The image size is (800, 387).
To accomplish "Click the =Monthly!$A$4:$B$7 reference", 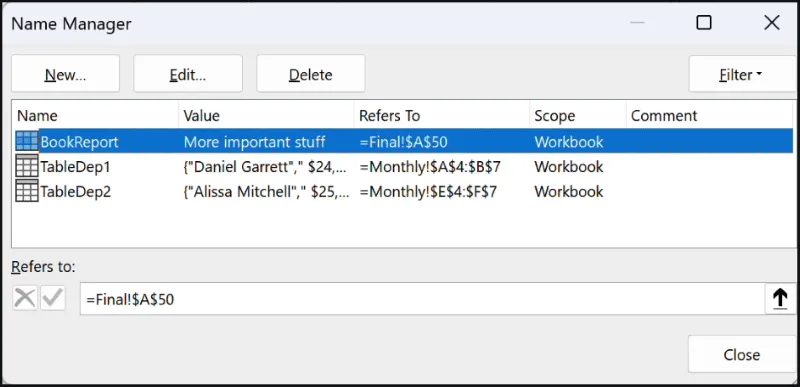I will [430, 167].
